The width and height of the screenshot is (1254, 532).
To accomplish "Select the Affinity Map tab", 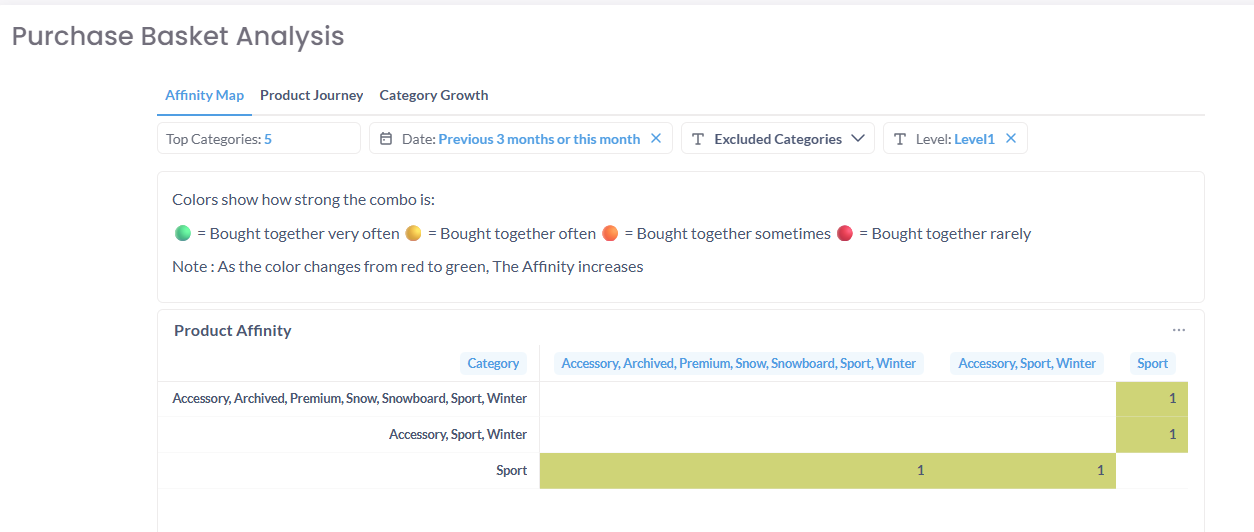I will tap(204, 96).
